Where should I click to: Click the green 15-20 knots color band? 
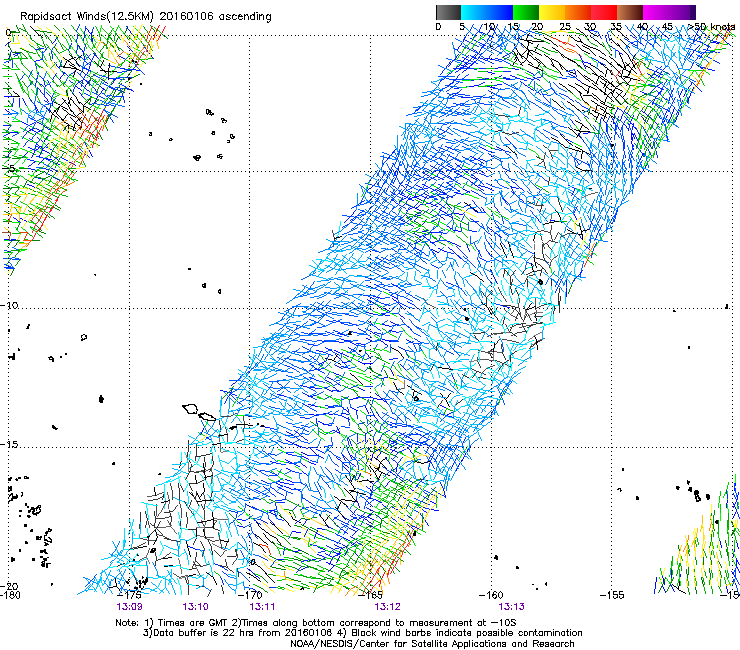(526, 12)
